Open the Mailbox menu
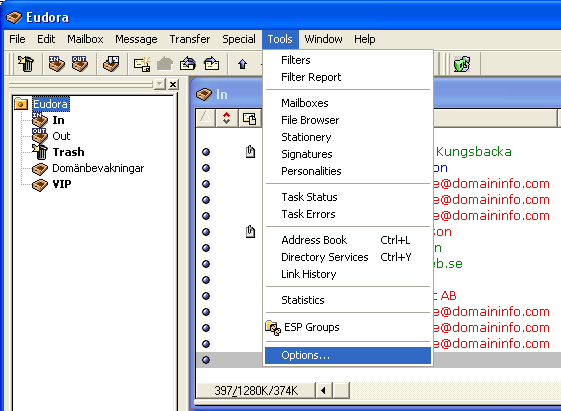This screenshot has height=411, width=561. [85, 39]
